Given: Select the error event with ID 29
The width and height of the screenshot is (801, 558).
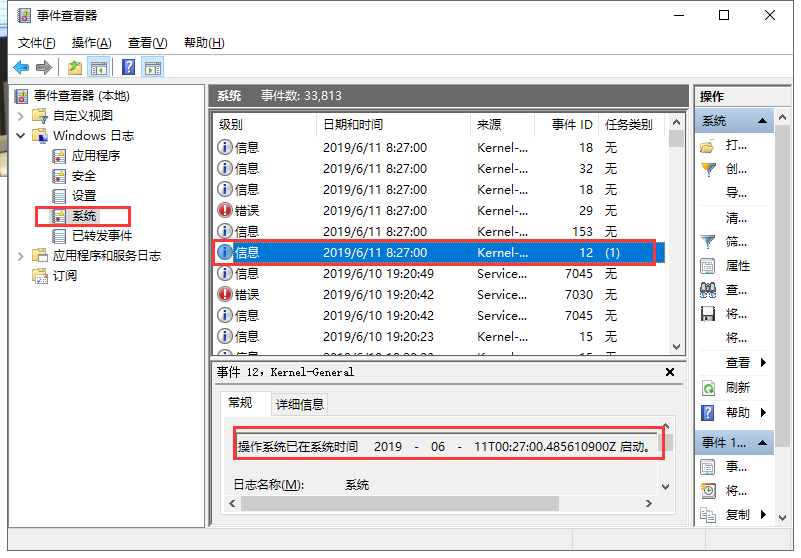Looking at the screenshot, I should tap(440, 211).
